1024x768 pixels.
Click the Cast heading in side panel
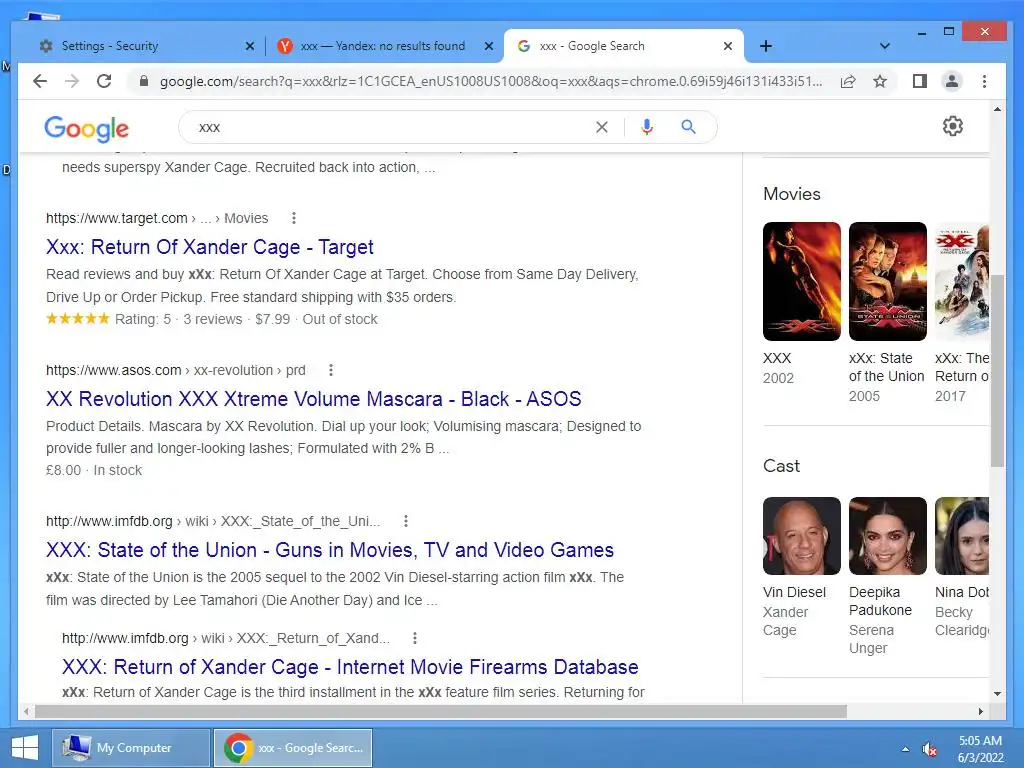(x=781, y=466)
